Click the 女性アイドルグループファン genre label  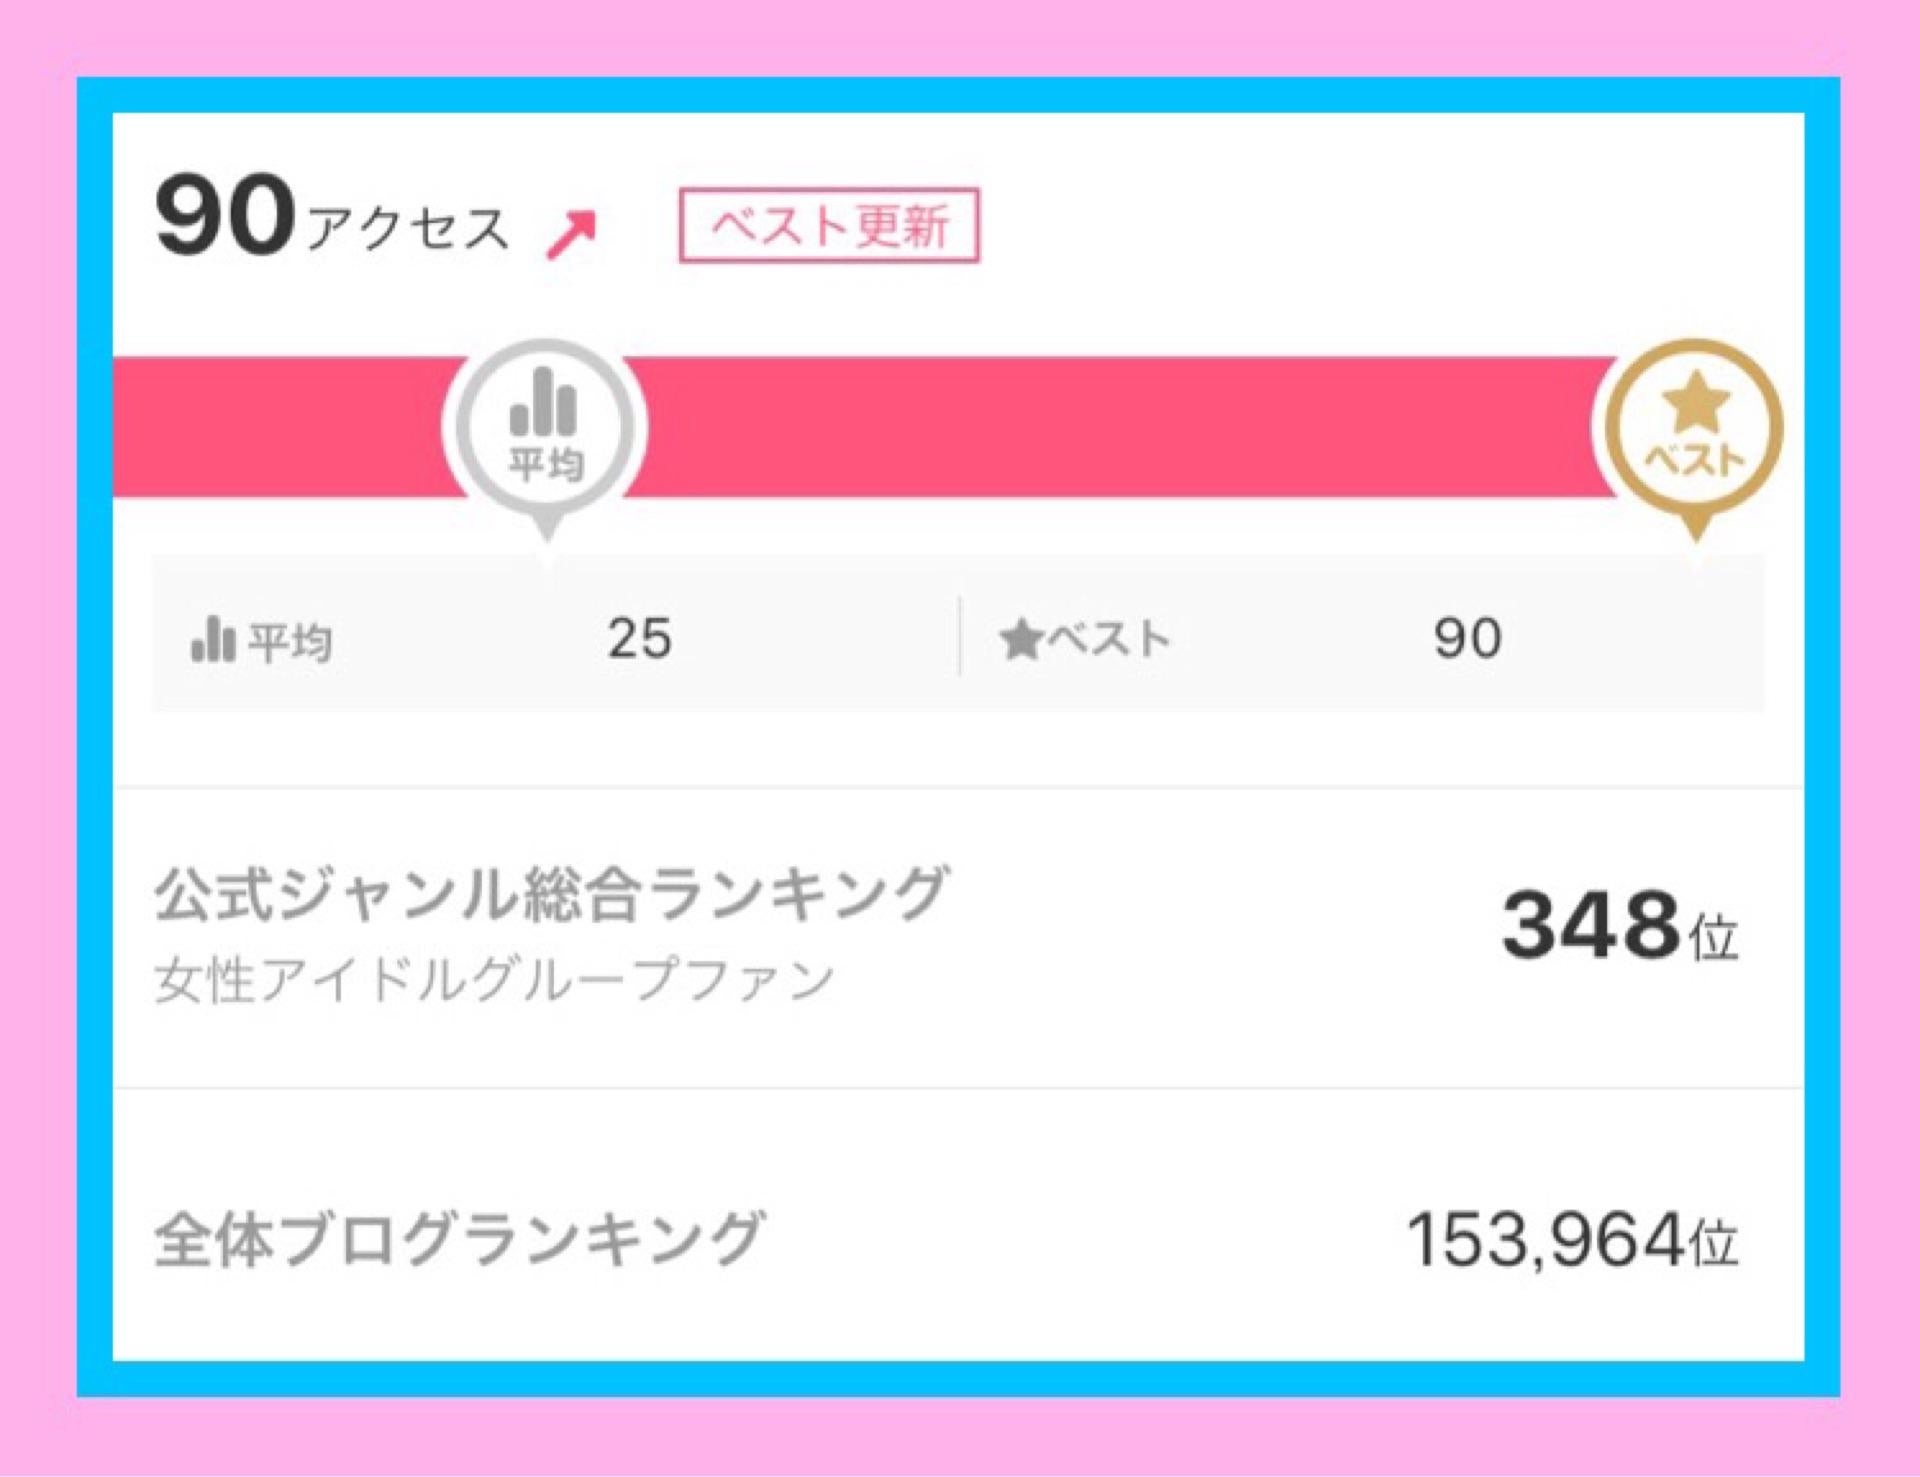494,979
